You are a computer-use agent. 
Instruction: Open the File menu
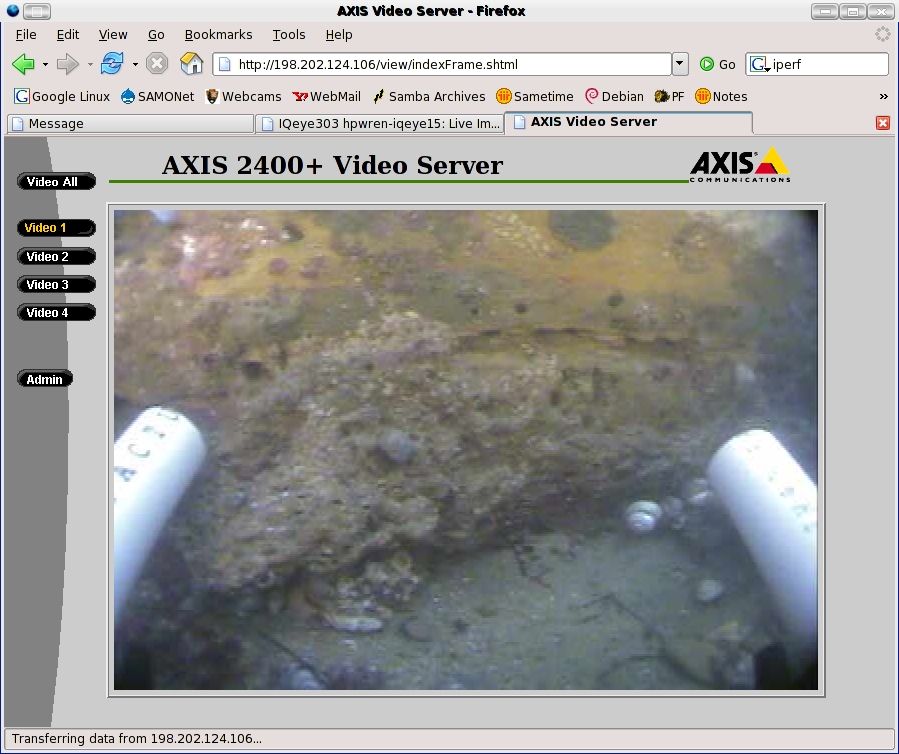26,34
